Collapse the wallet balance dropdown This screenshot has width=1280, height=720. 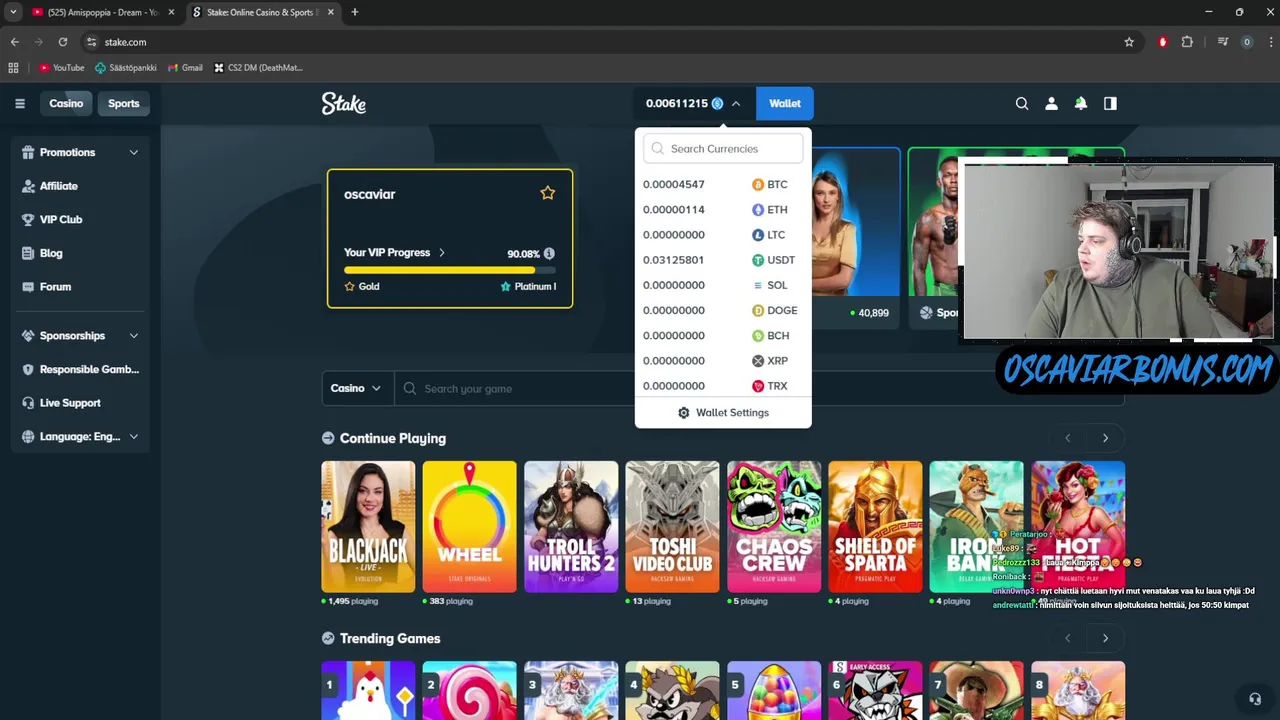(736, 104)
